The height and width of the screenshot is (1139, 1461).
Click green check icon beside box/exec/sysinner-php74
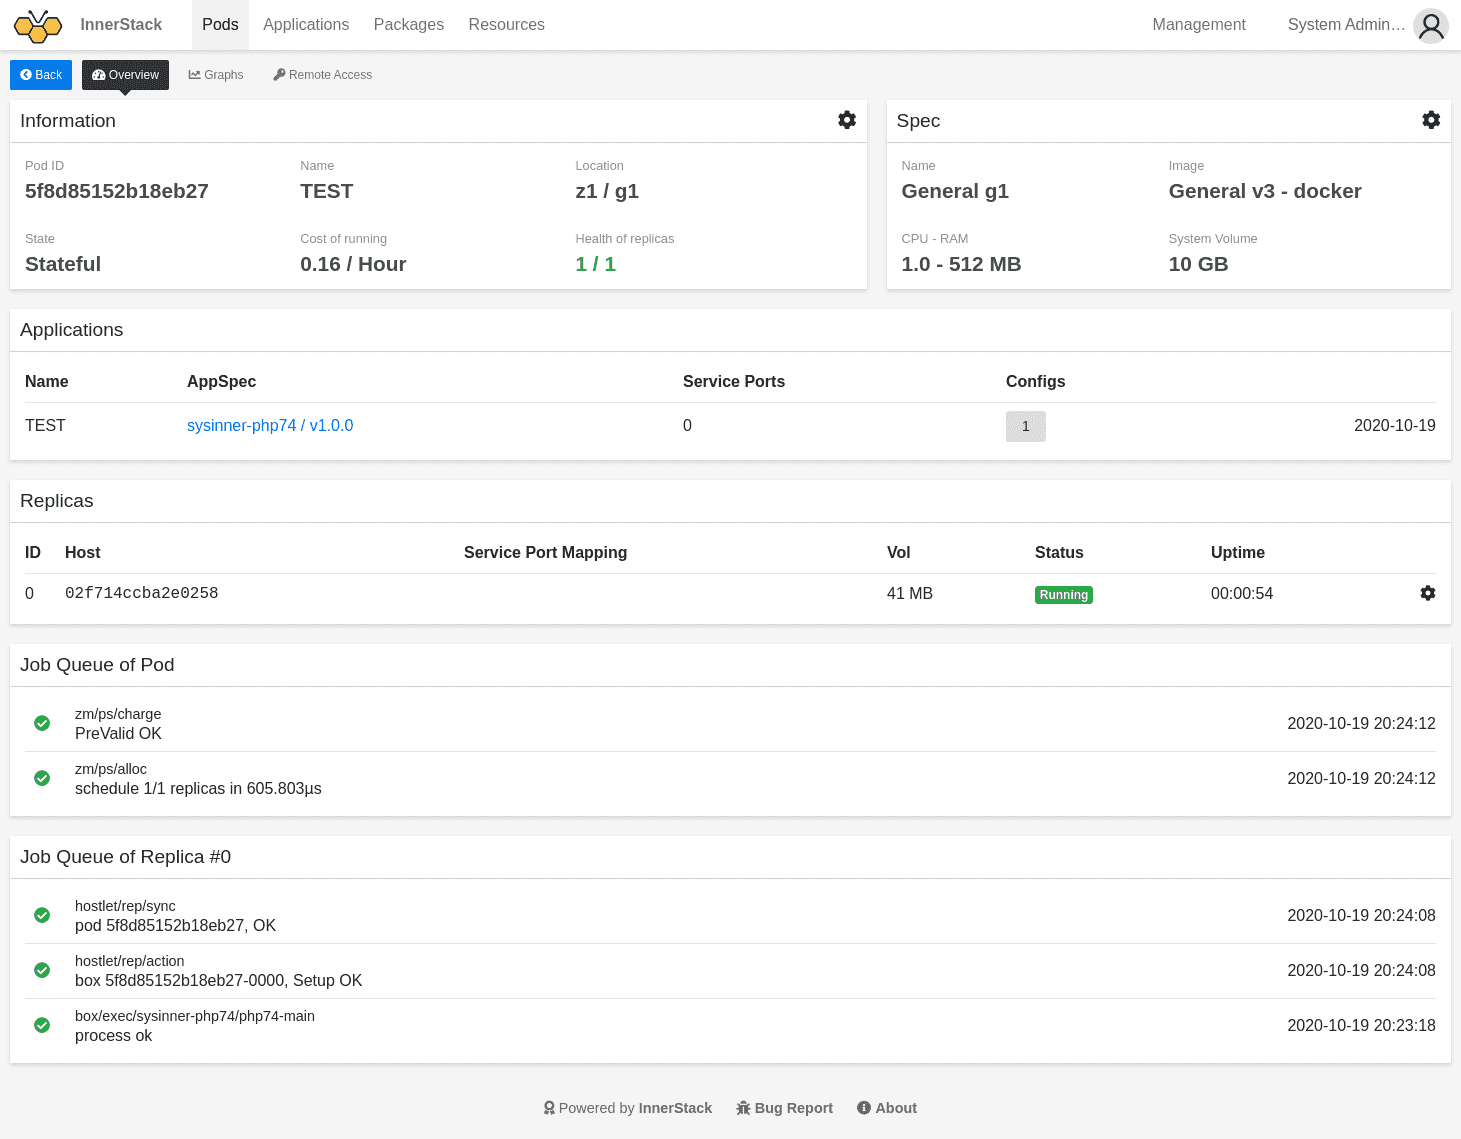coord(42,1025)
